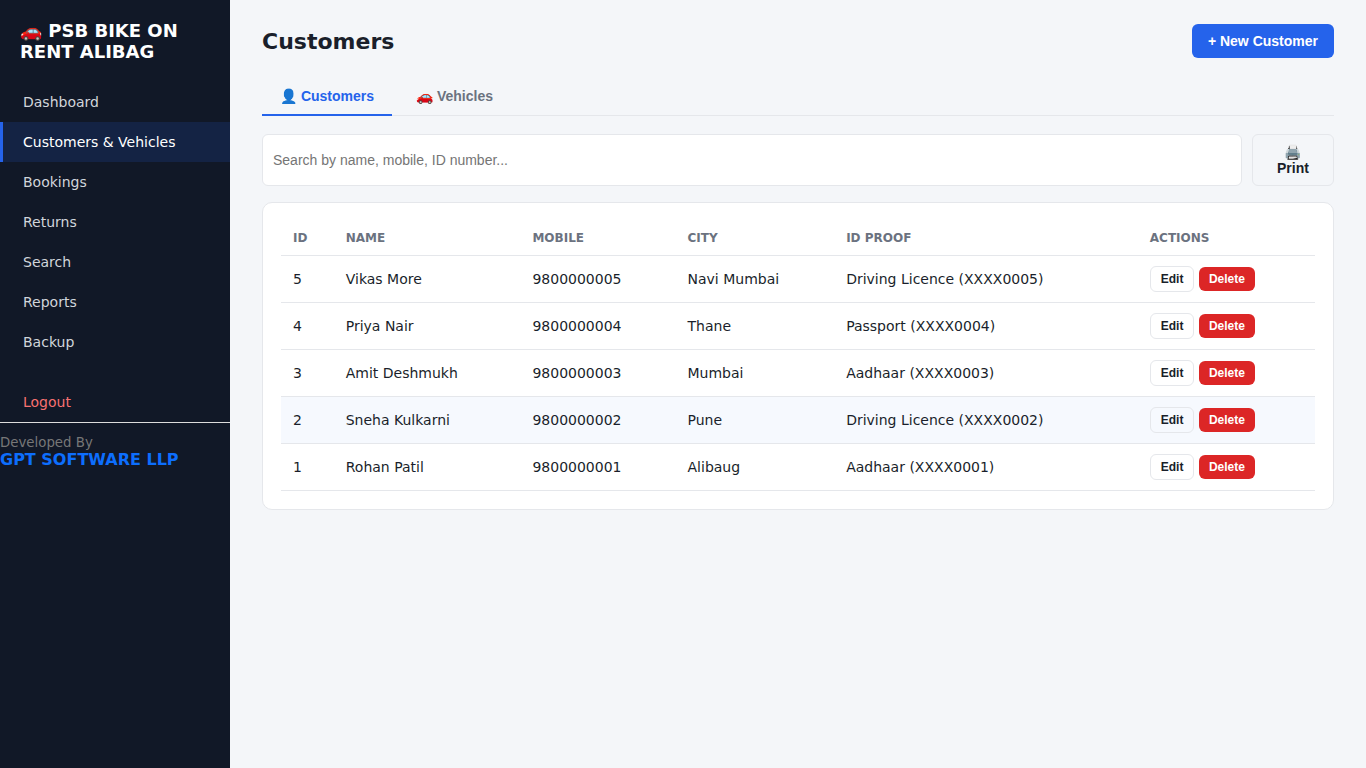Click the Alibaug city cell
The image size is (1366, 768).
click(x=714, y=467)
